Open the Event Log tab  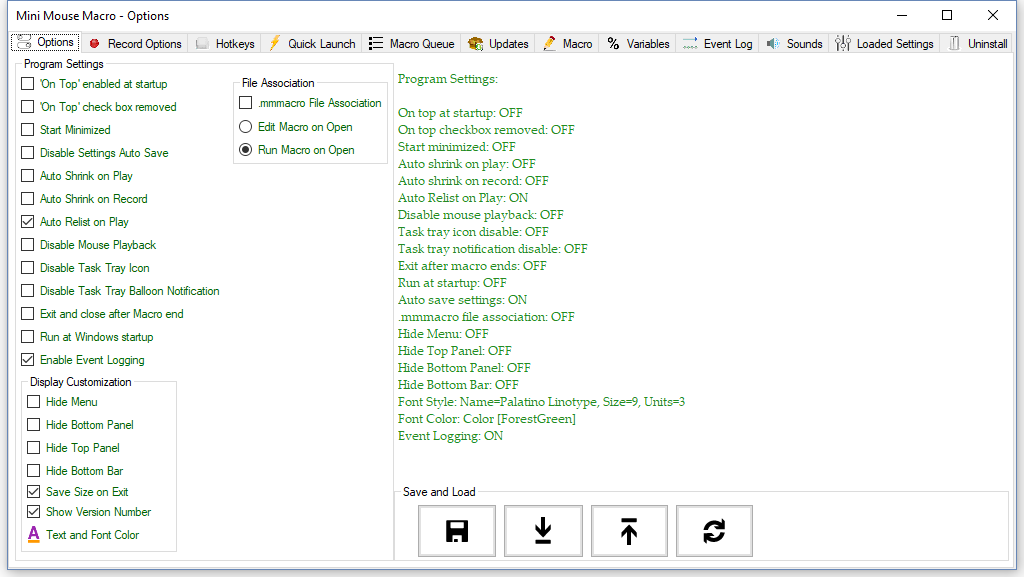[718, 44]
